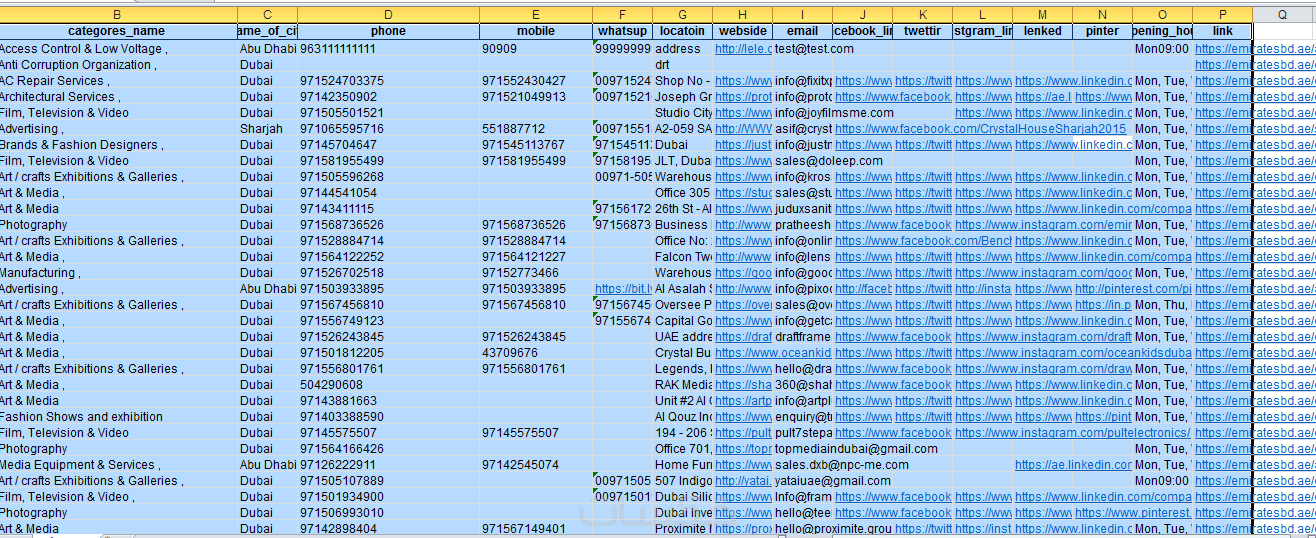Click the webside header cell
This screenshot has height=538, width=1316.
(742, 31)
